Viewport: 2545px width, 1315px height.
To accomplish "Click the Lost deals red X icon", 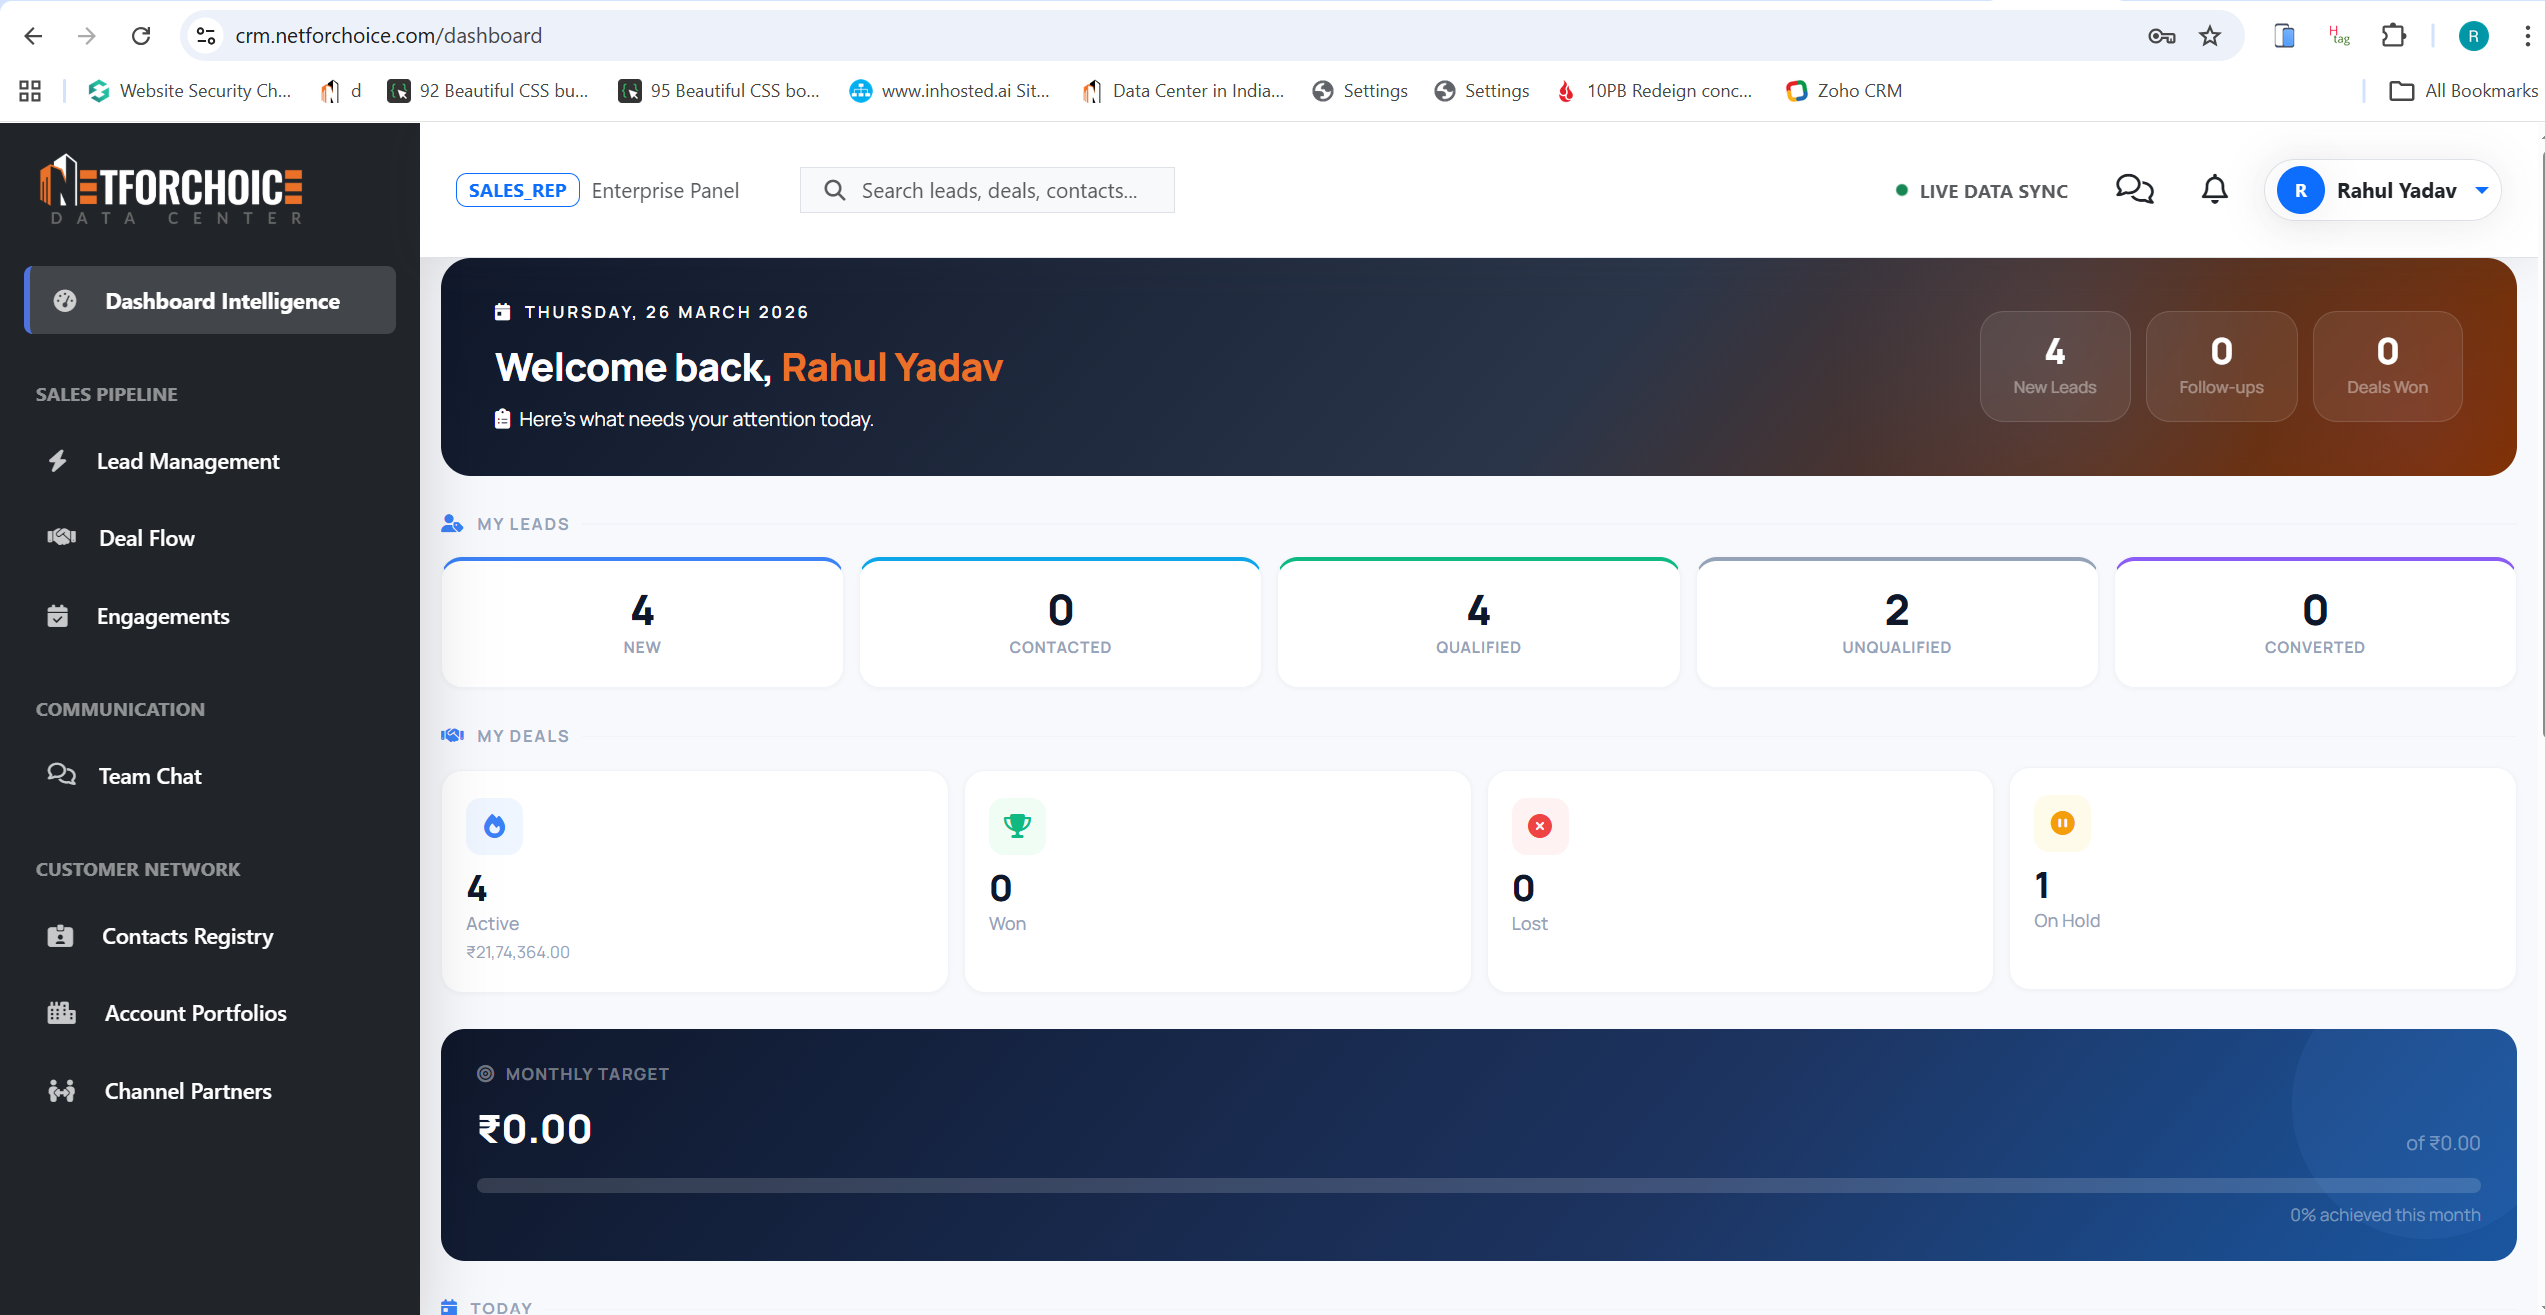I will 1540,826.
